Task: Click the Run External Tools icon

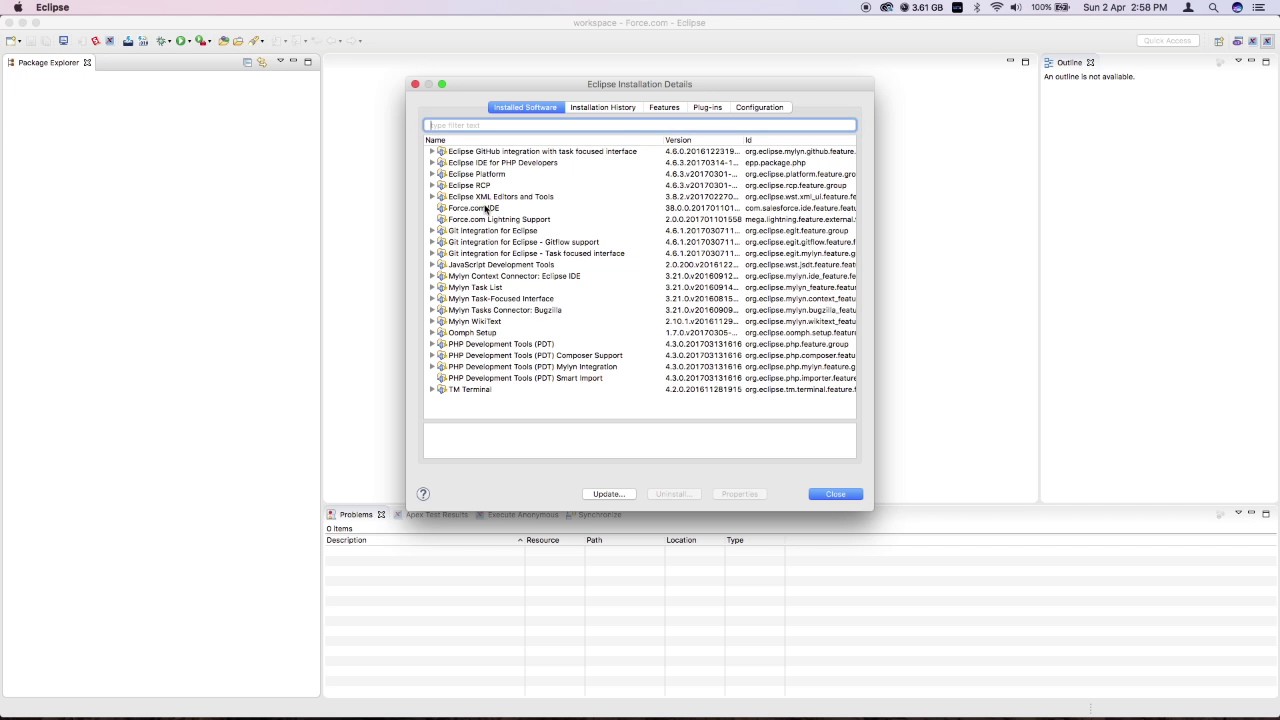Action: tap(201, 41)
